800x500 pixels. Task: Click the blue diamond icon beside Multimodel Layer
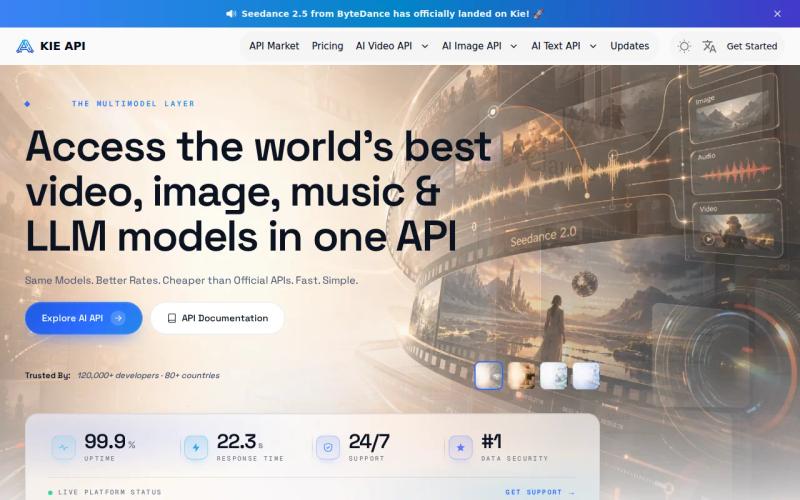tap(28, 104)
